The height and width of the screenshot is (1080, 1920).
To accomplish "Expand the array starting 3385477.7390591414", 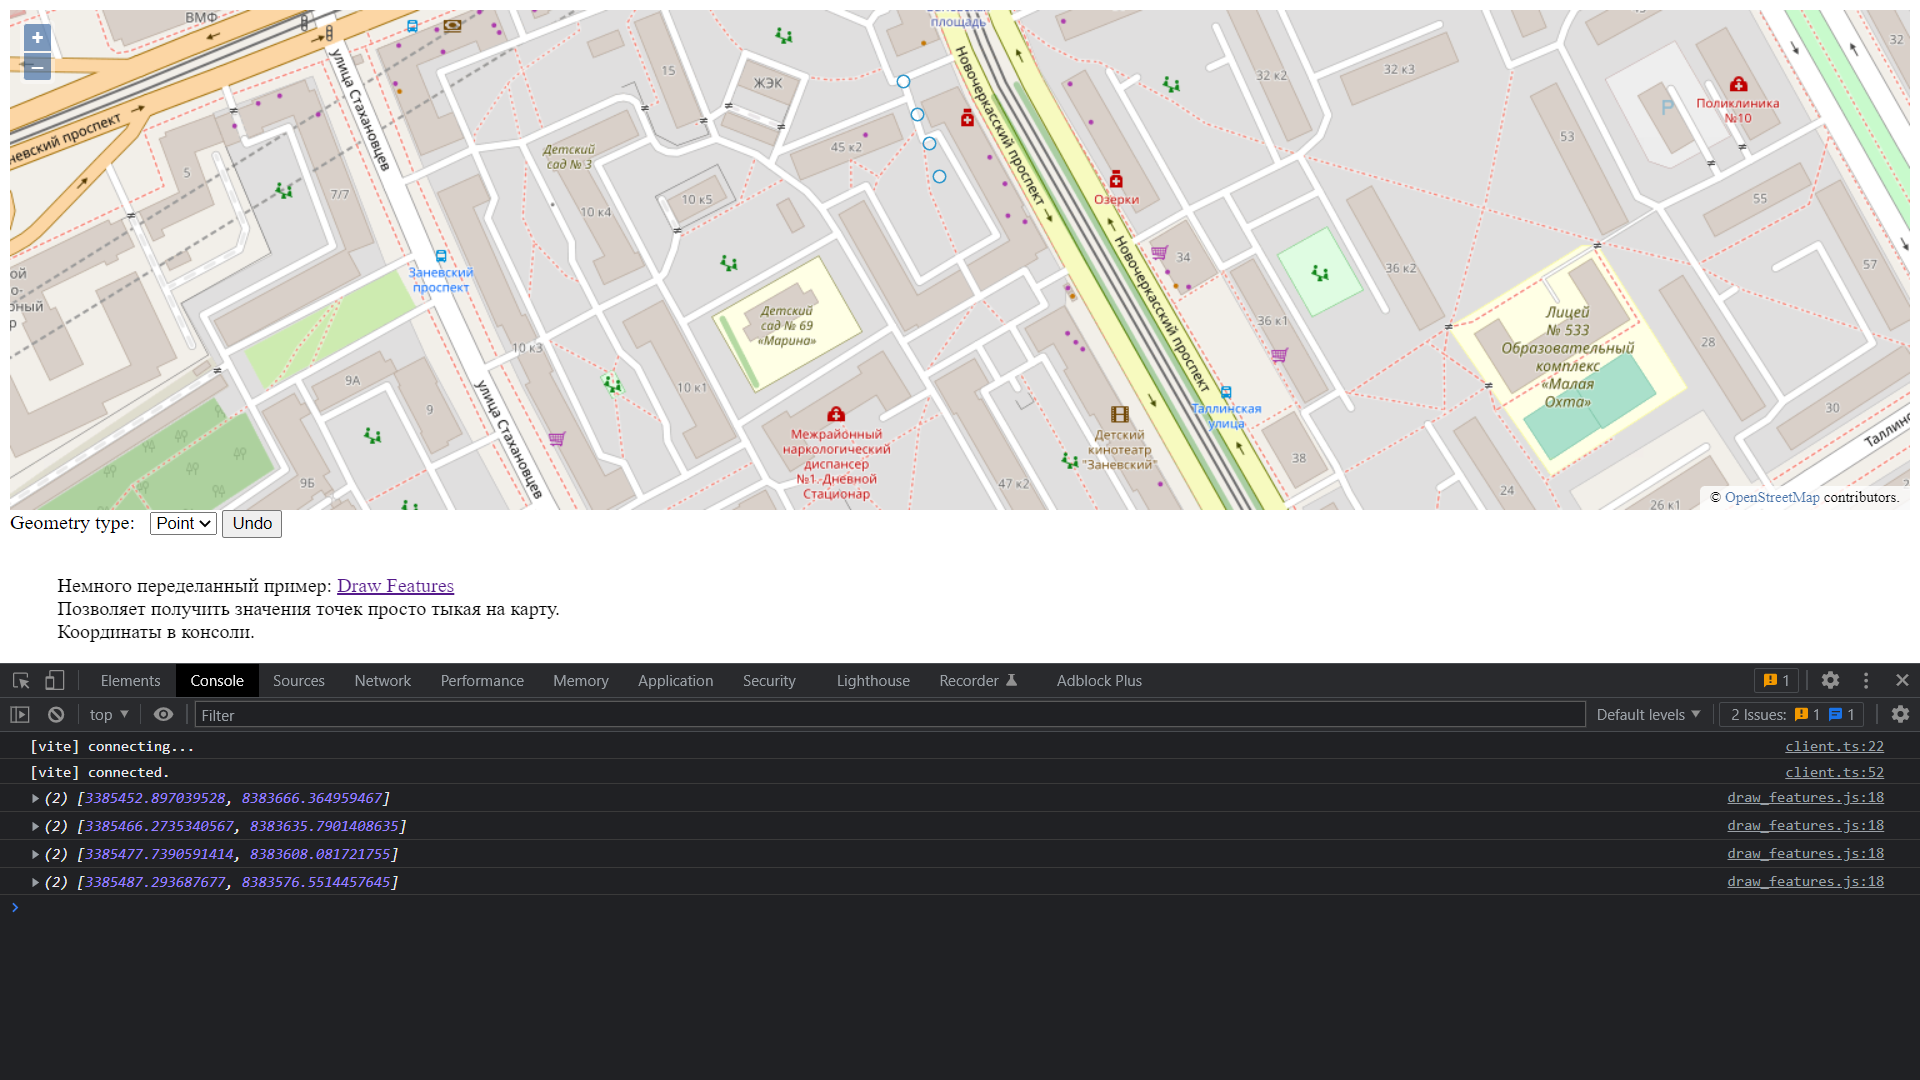I will click(x=35, y=854).
